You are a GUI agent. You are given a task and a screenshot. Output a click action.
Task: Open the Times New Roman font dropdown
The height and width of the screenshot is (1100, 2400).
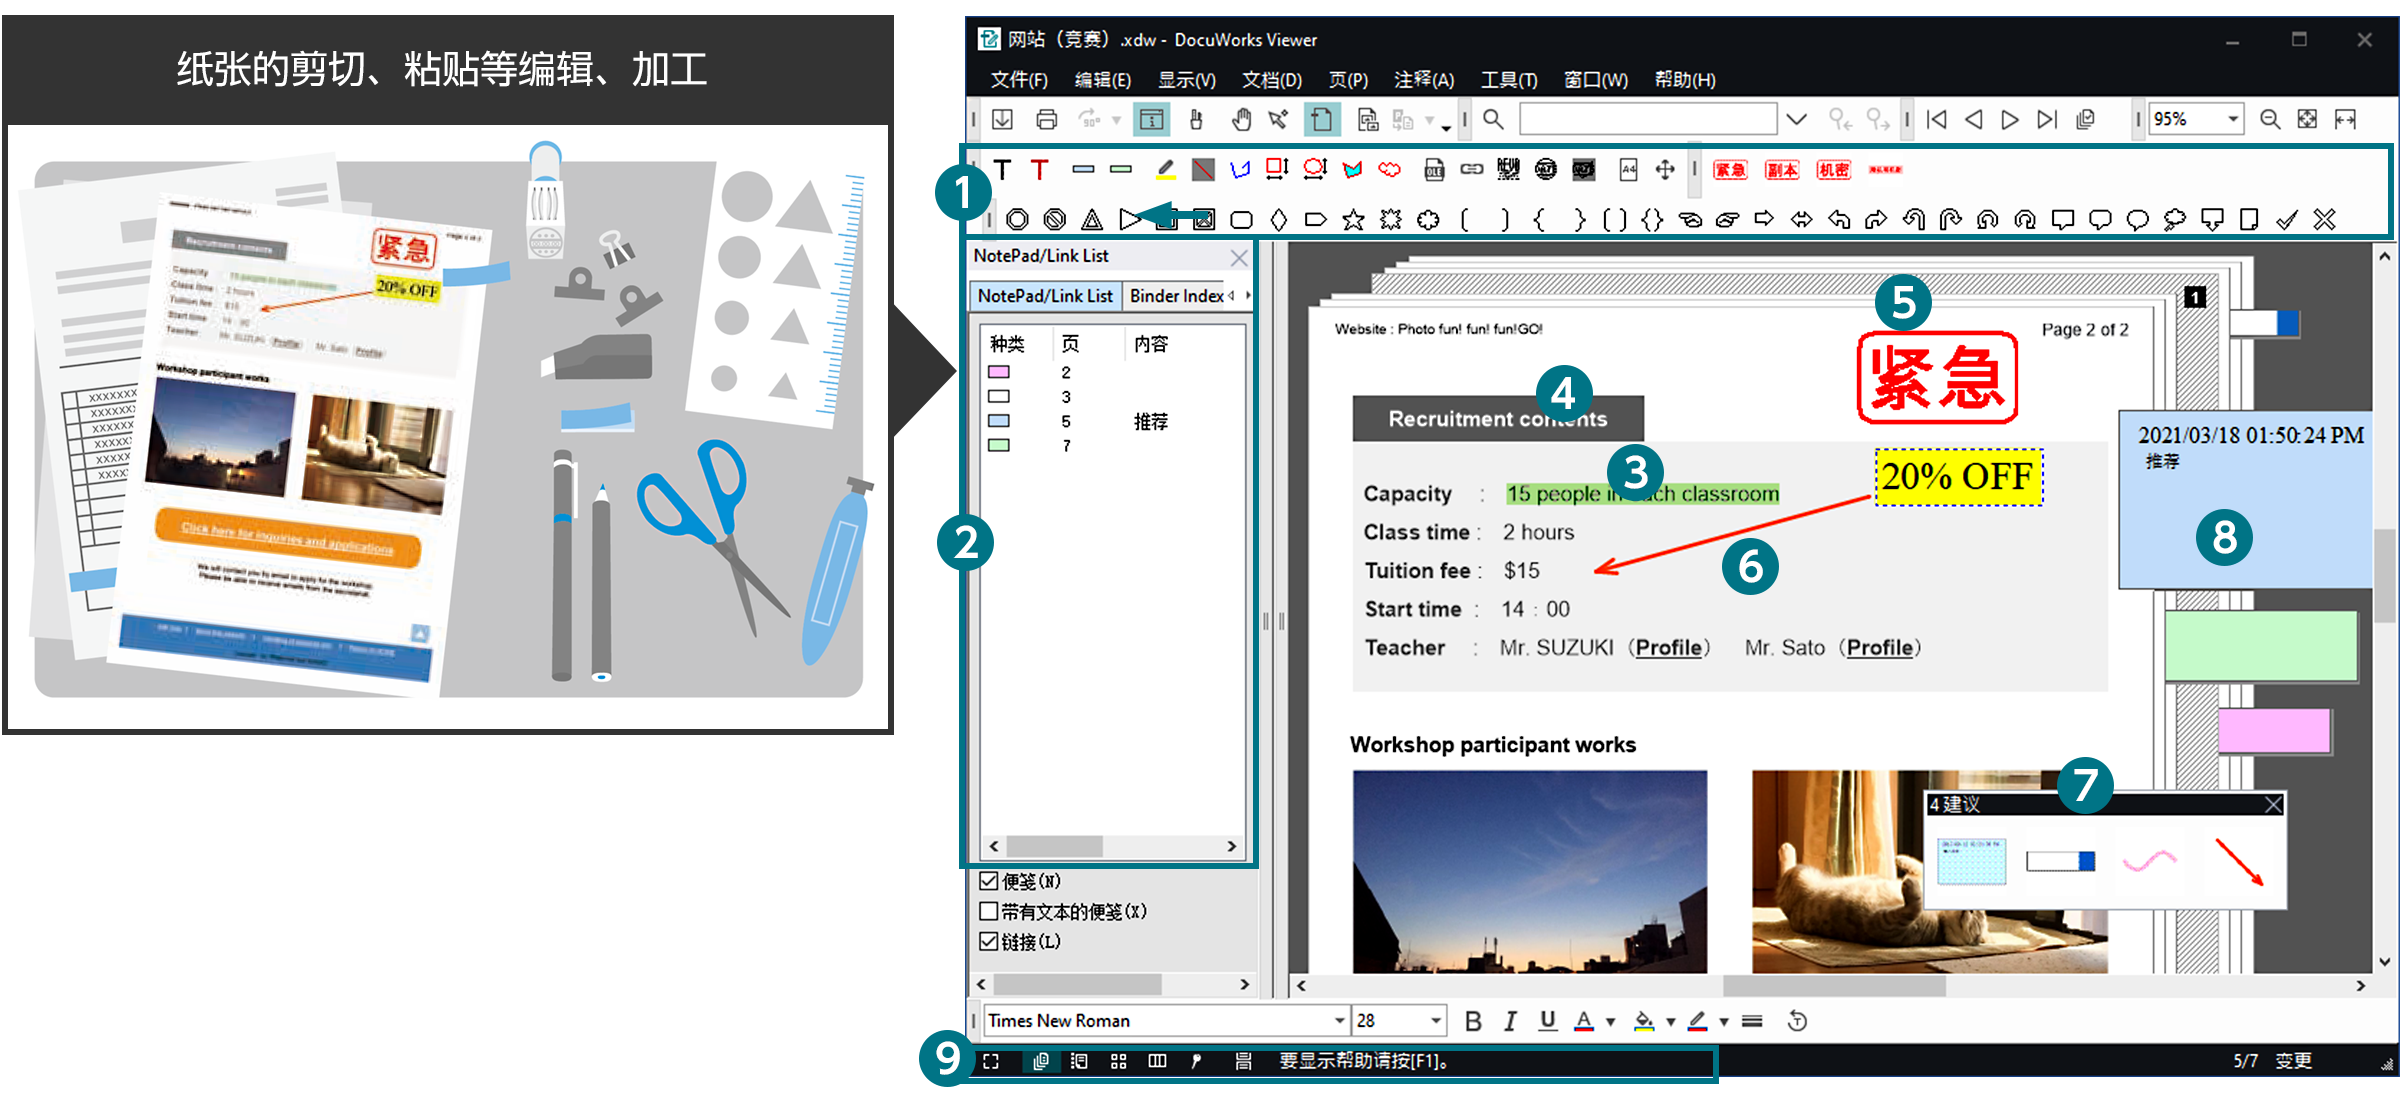tap(1340, 1020)
